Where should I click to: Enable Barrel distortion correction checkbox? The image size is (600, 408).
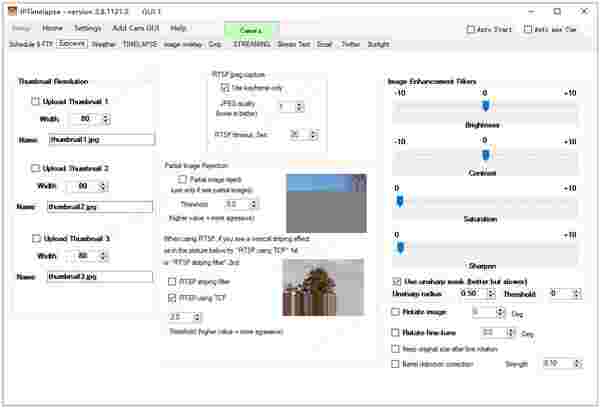[397, 363]
